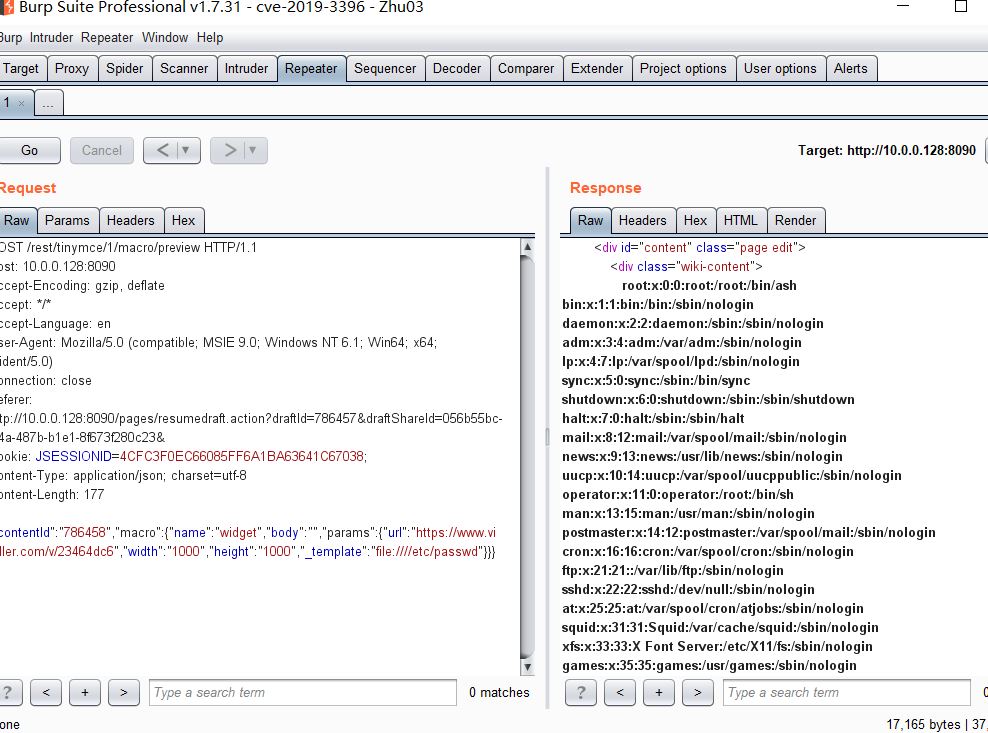Switch to the Intruder tool tab
988x733 pixels.
[246, 69]
